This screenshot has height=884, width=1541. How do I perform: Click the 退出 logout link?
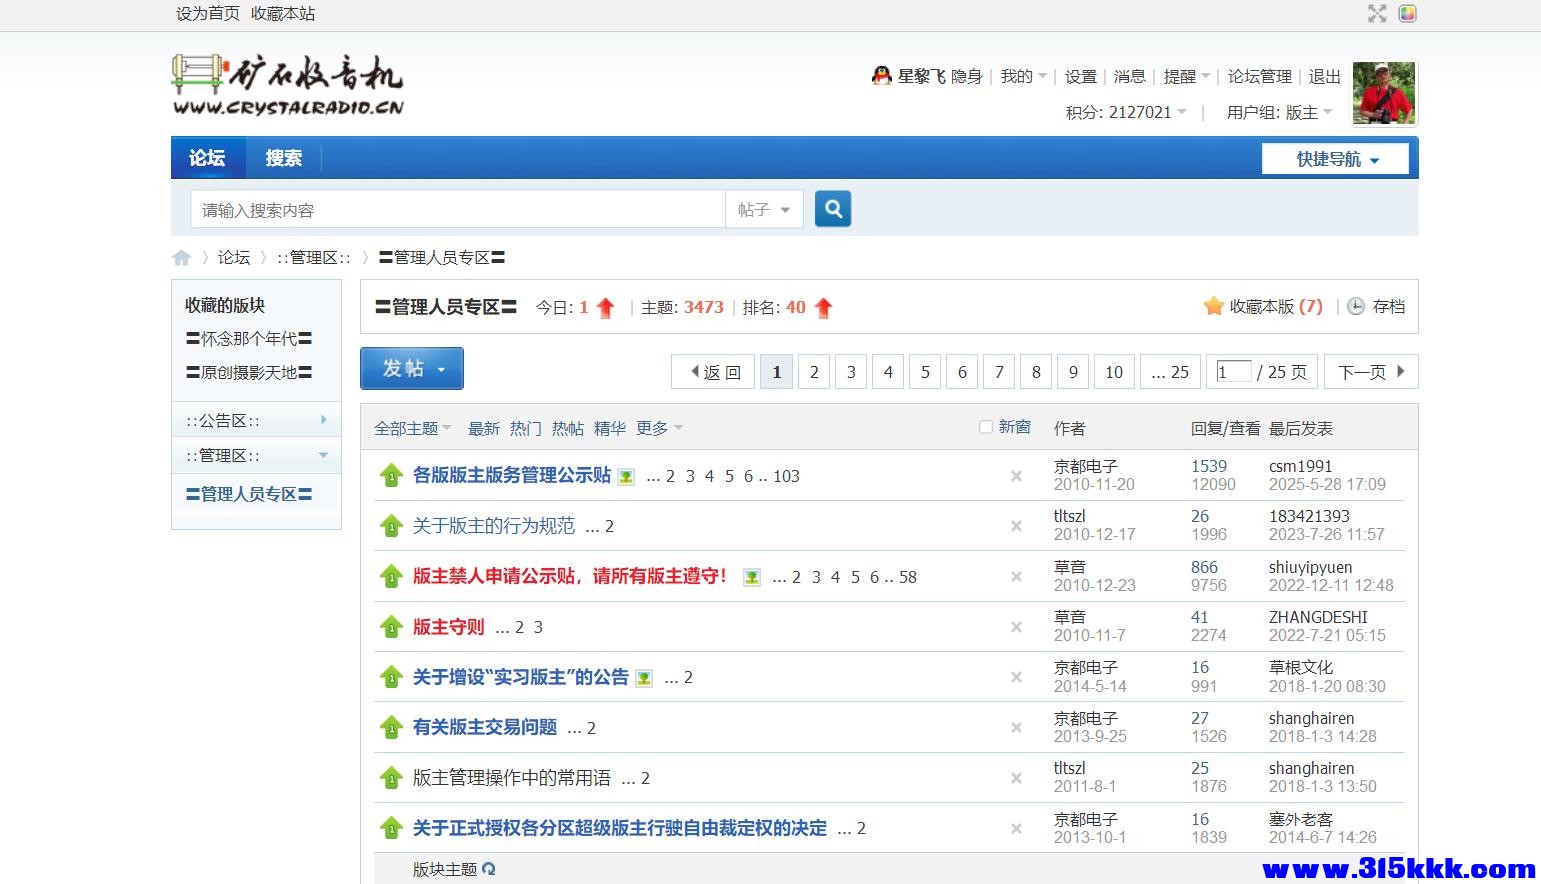tap(1322, 75)
